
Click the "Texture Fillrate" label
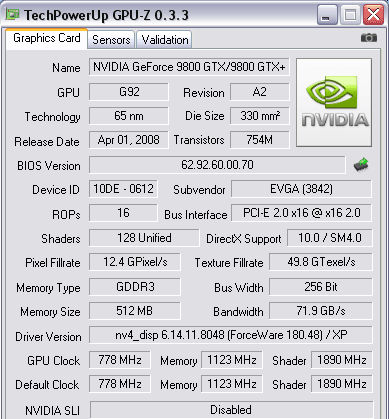point(229,263)
